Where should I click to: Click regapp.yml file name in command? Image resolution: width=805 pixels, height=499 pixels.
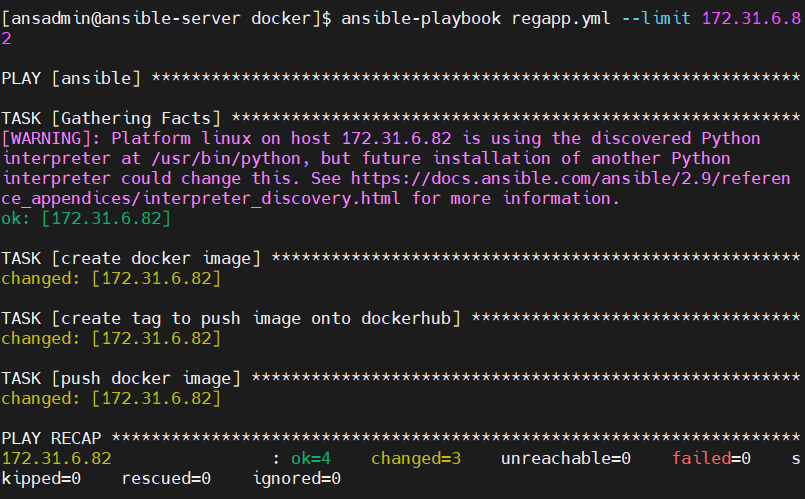(561, 19)
